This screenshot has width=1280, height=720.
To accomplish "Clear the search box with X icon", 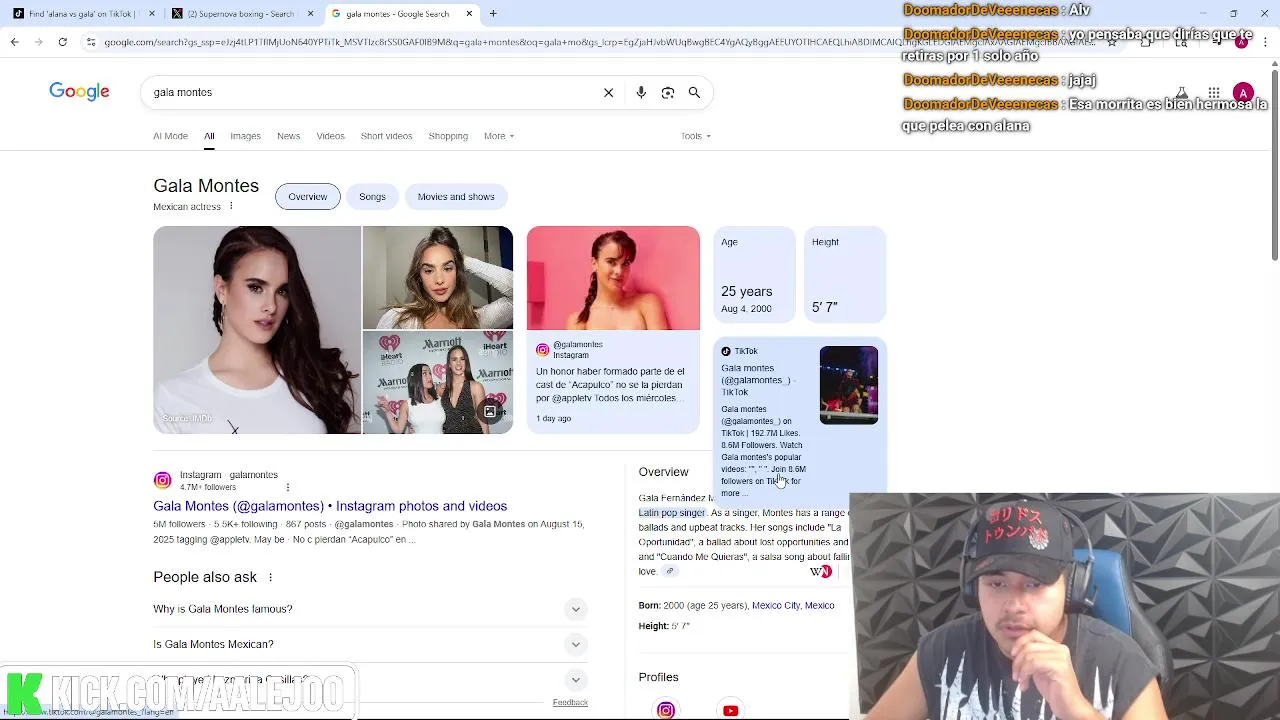I will coord(608,93).
